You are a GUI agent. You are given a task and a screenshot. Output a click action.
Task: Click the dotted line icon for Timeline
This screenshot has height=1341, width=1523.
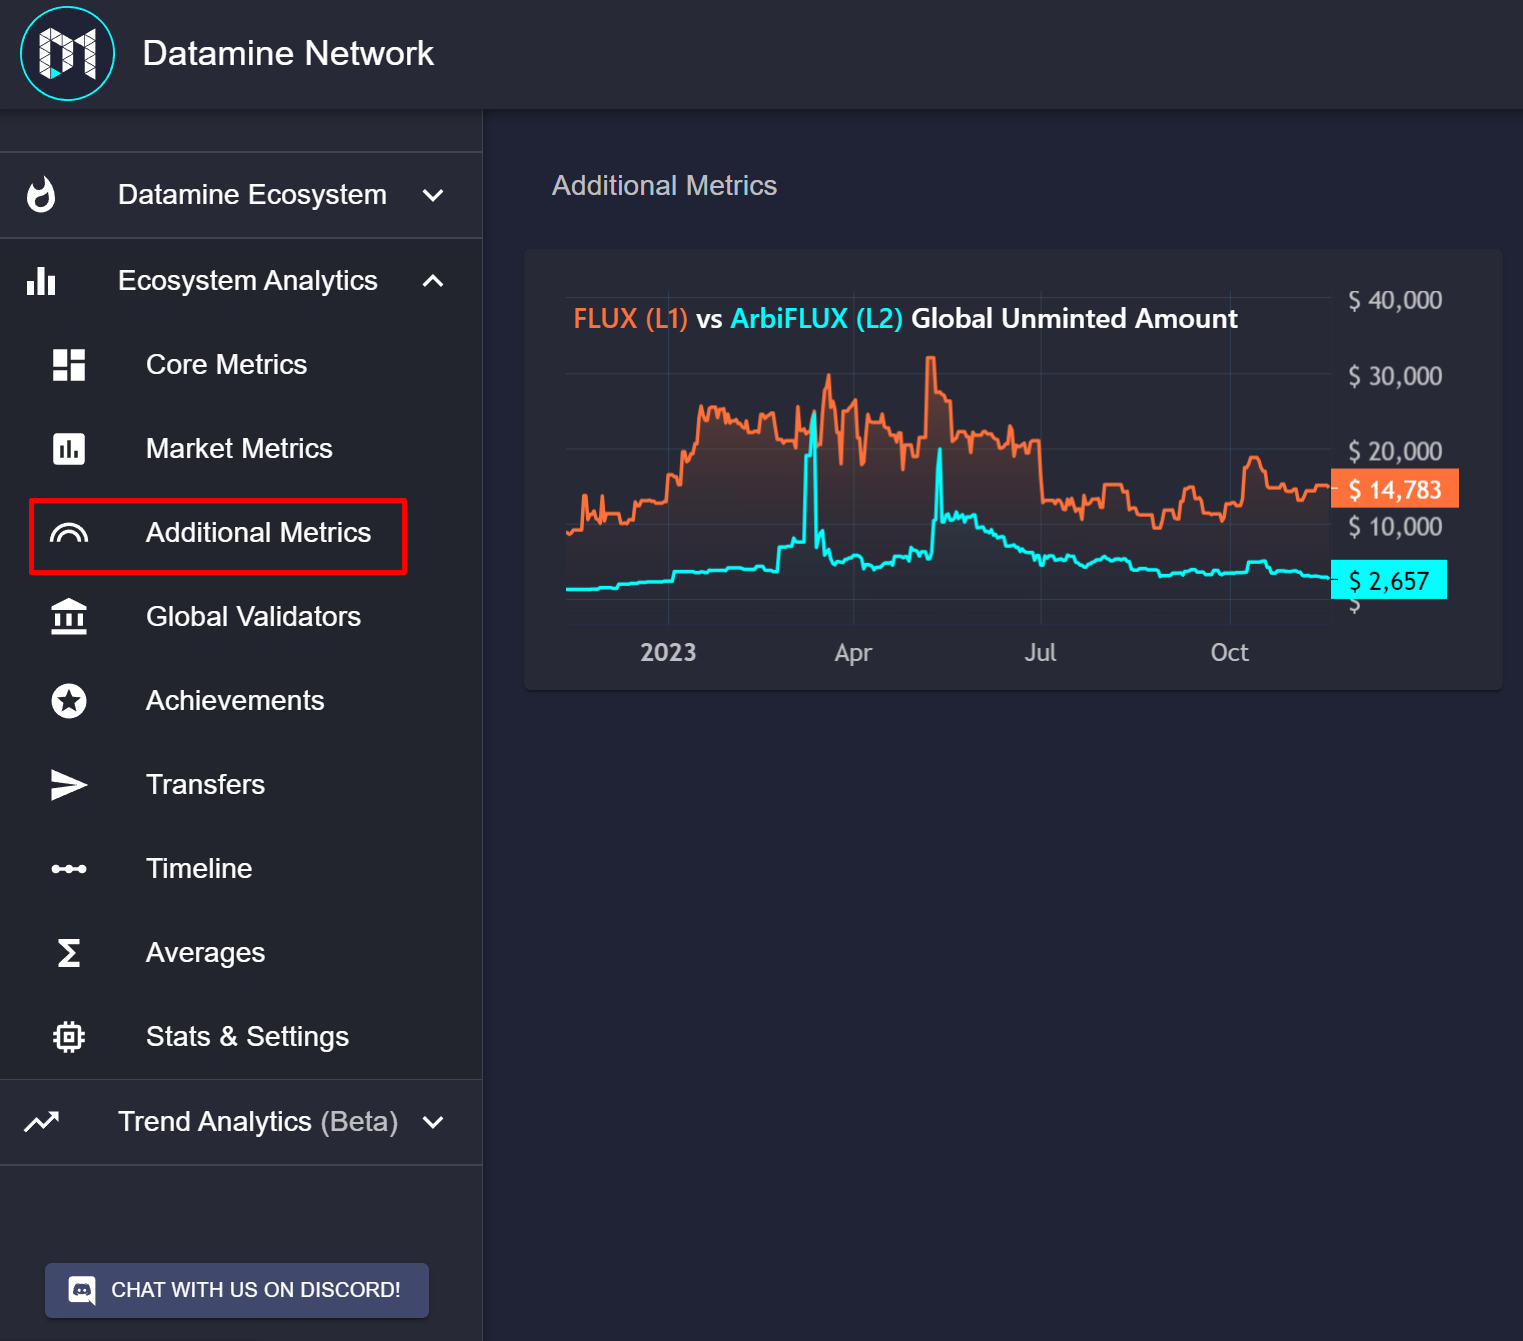(69, 869)
